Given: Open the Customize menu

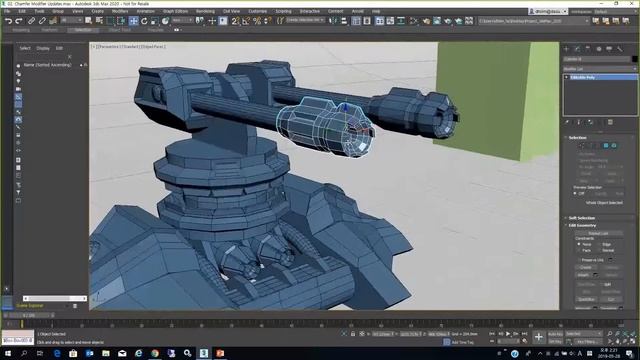Looking at the screenshot, I should (x=258, y=11).
